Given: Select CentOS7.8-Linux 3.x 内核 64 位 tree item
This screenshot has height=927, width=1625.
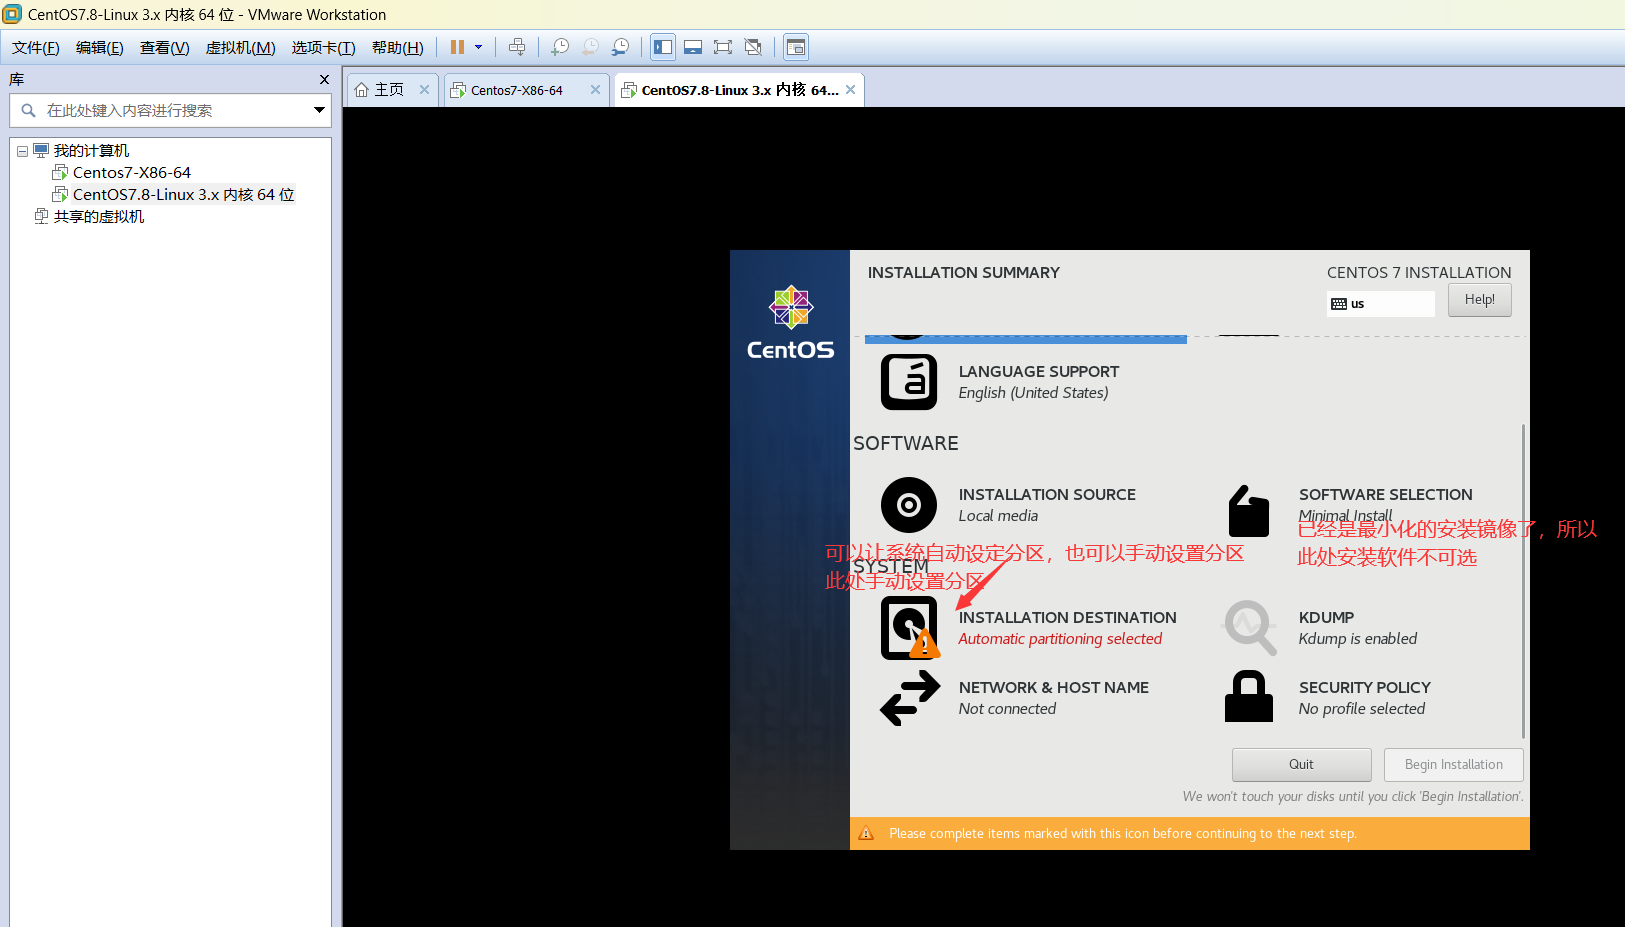Looking at the screenshot, I should 183,195.
